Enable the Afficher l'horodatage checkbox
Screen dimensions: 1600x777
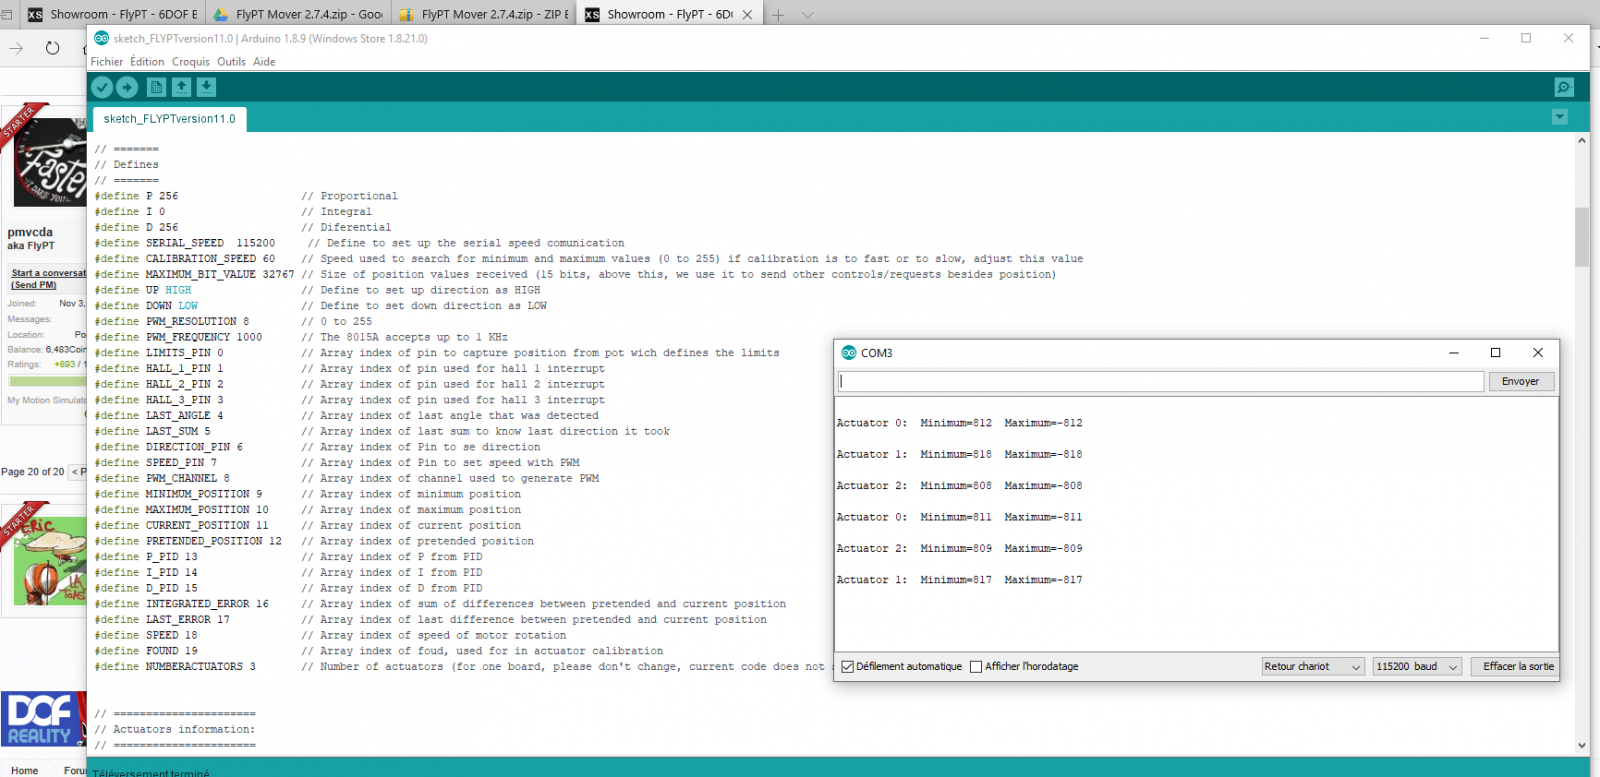[976, 667]
